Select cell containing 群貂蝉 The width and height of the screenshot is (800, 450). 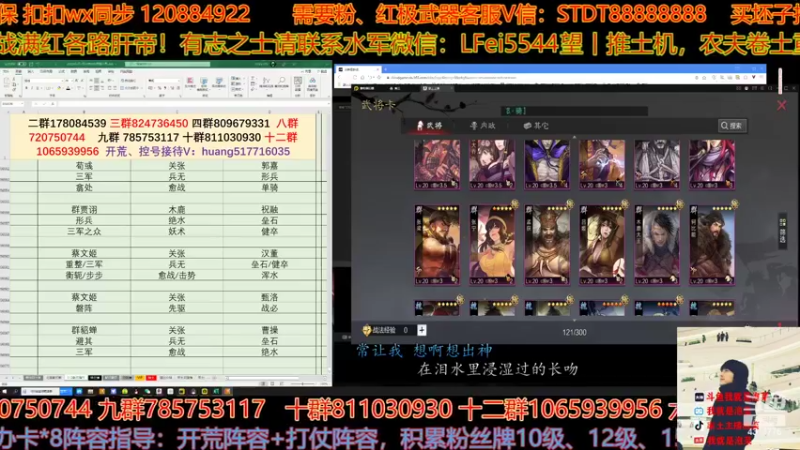84,330
